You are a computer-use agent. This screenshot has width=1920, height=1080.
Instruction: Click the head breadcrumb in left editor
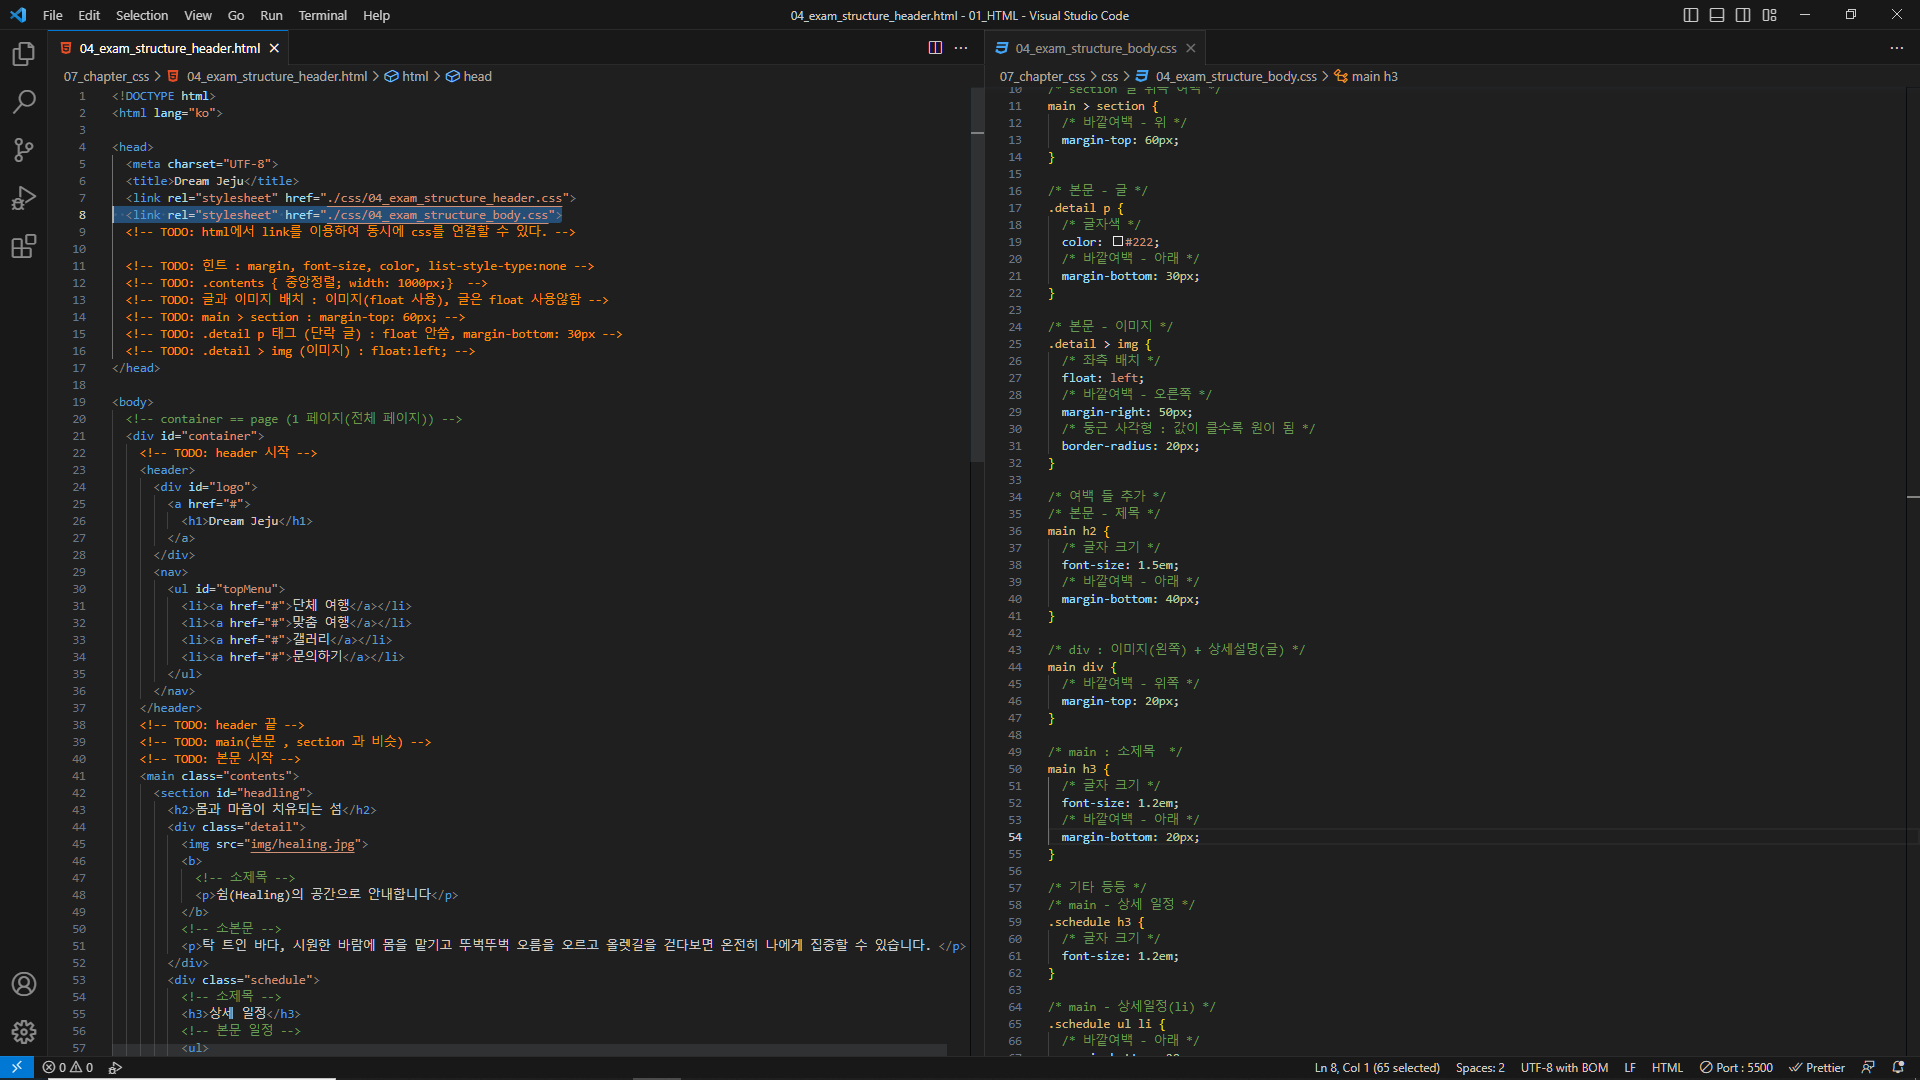477,76
